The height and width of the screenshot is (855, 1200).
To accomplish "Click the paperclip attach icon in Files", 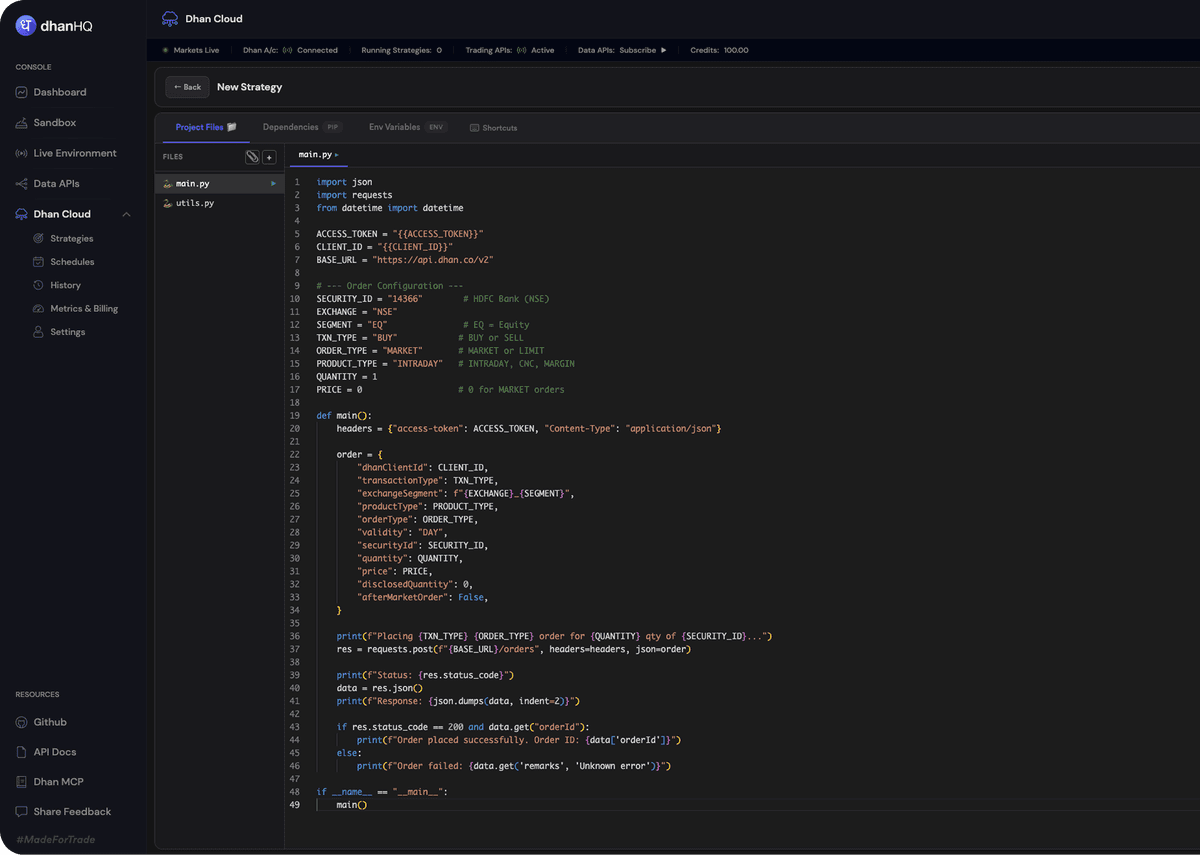I will pyautogui.click(x=253, y=157).
